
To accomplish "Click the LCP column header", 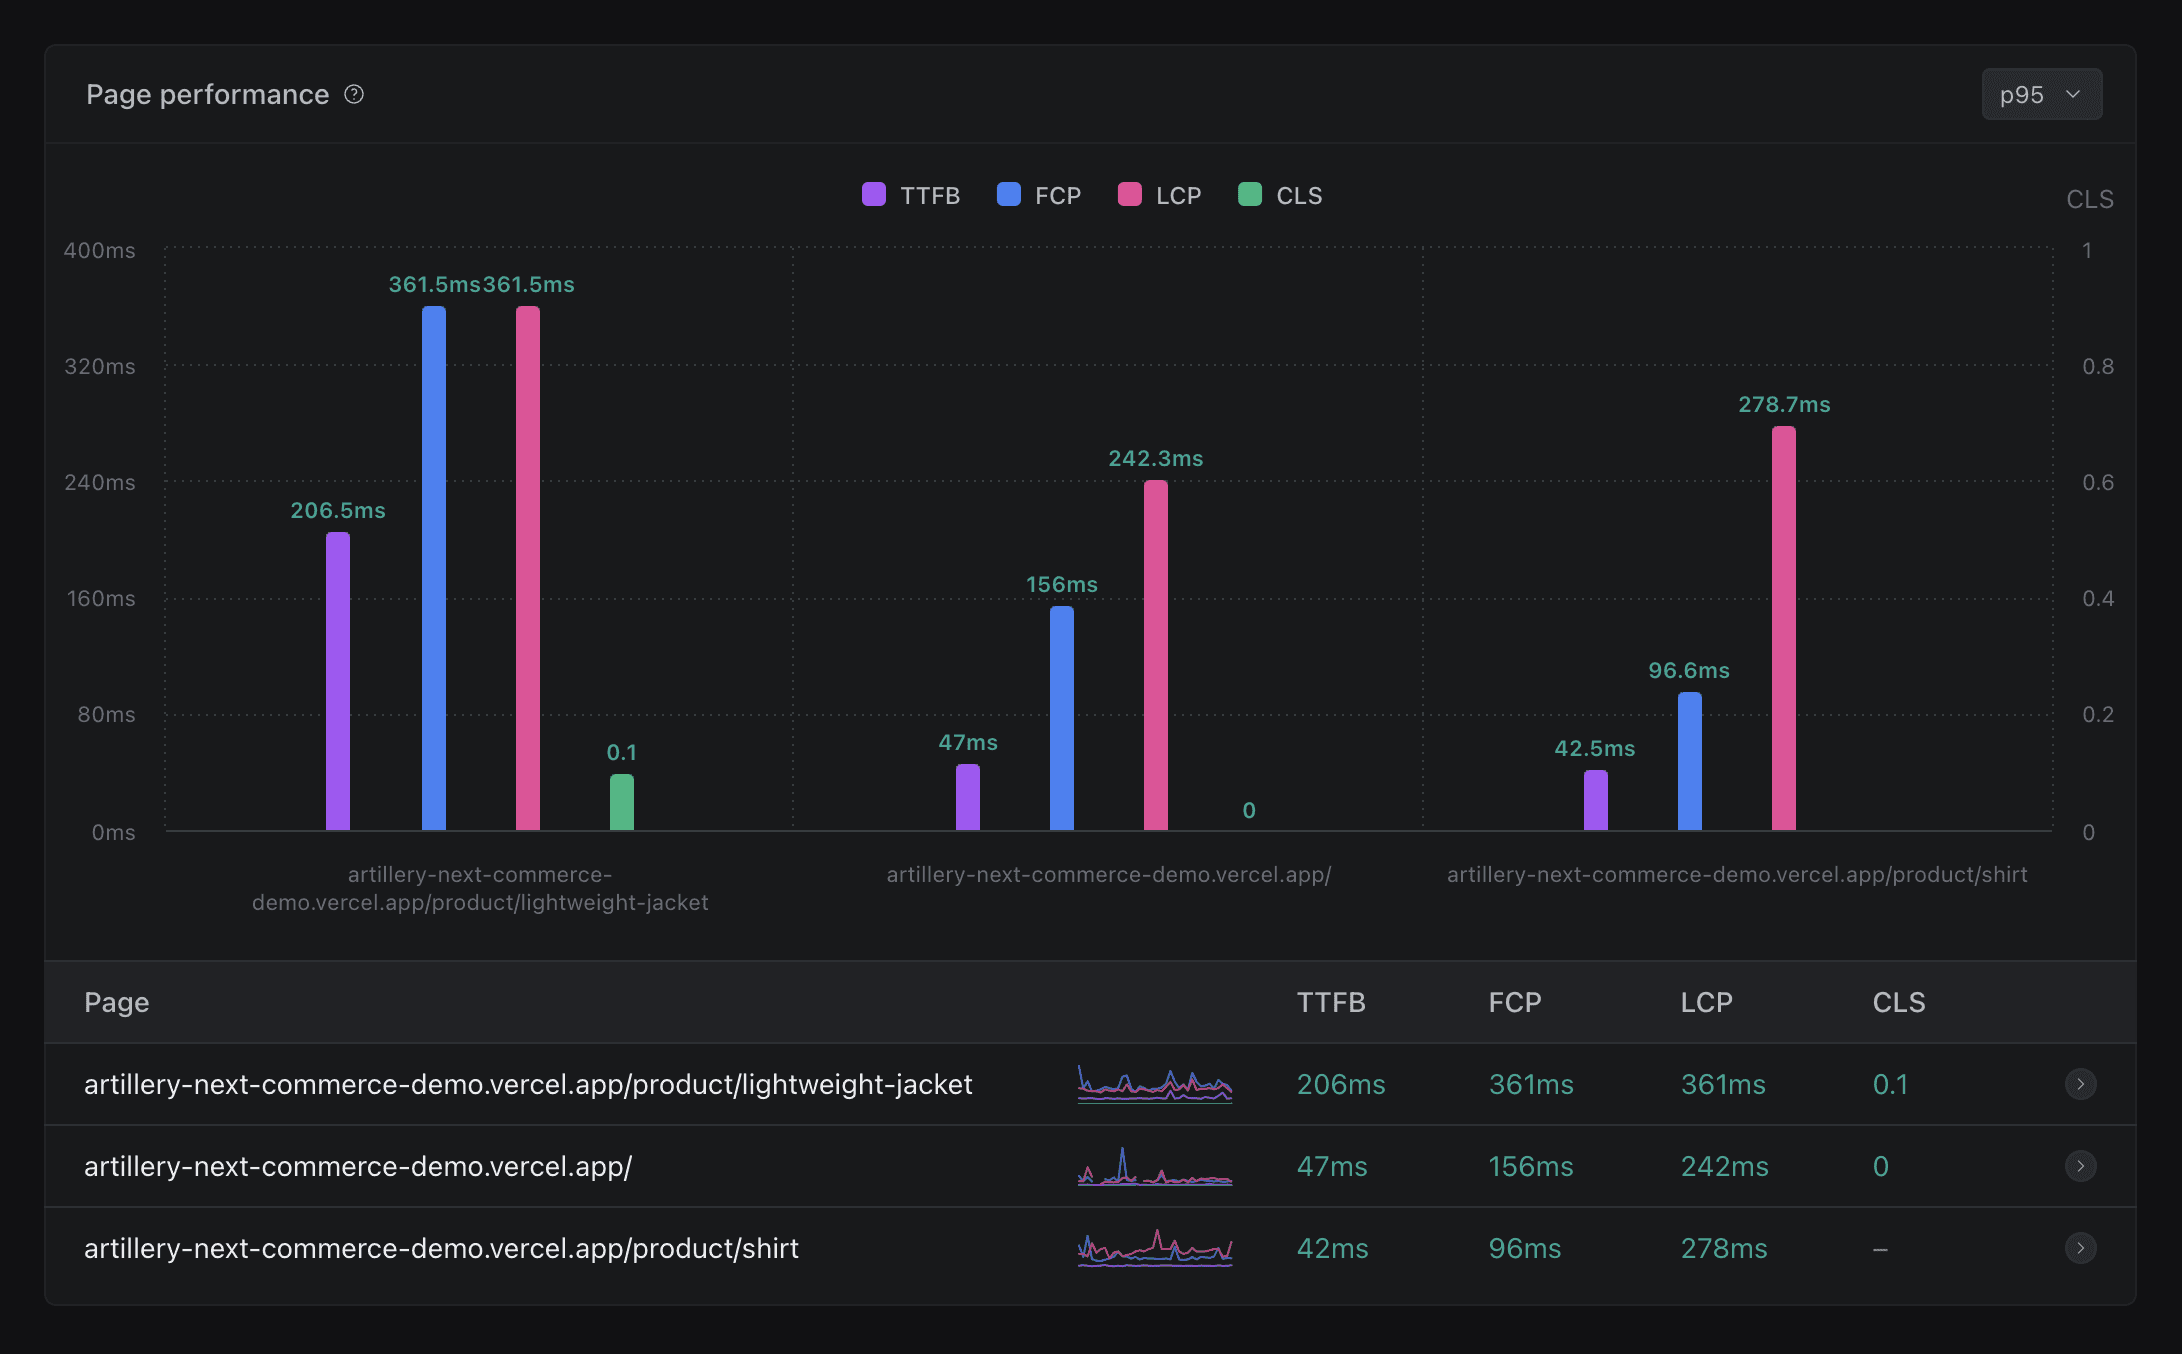I will (x=1708, y=1002).
